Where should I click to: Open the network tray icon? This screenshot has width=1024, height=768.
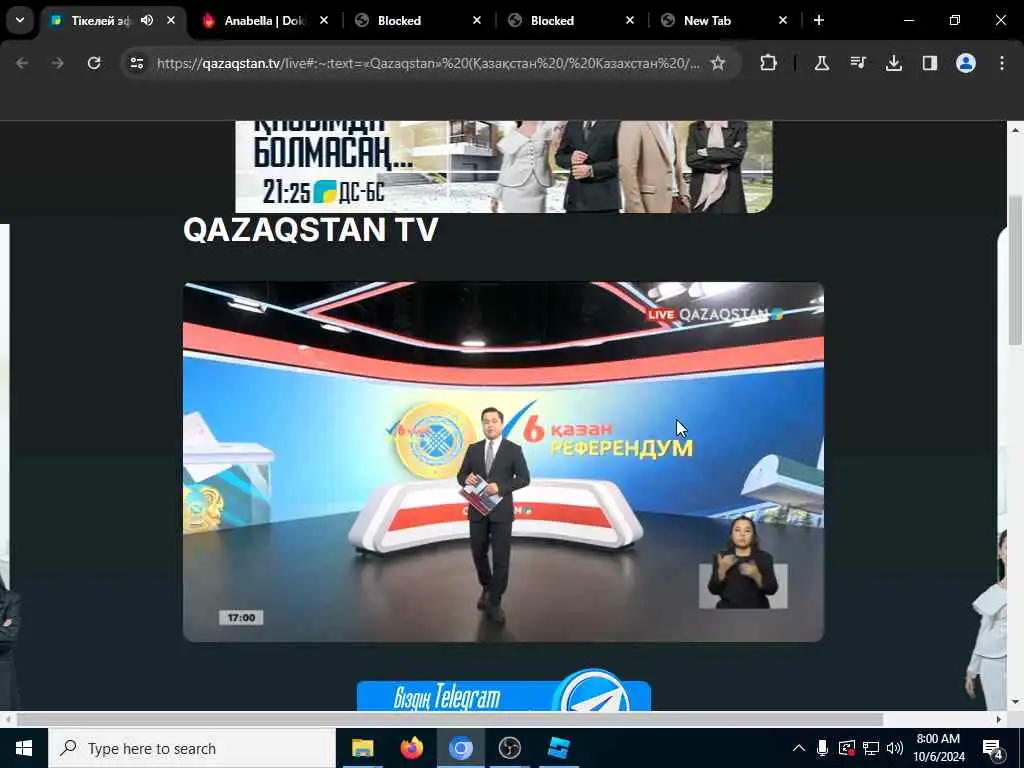pyautogui.click(x=871, y=748)
